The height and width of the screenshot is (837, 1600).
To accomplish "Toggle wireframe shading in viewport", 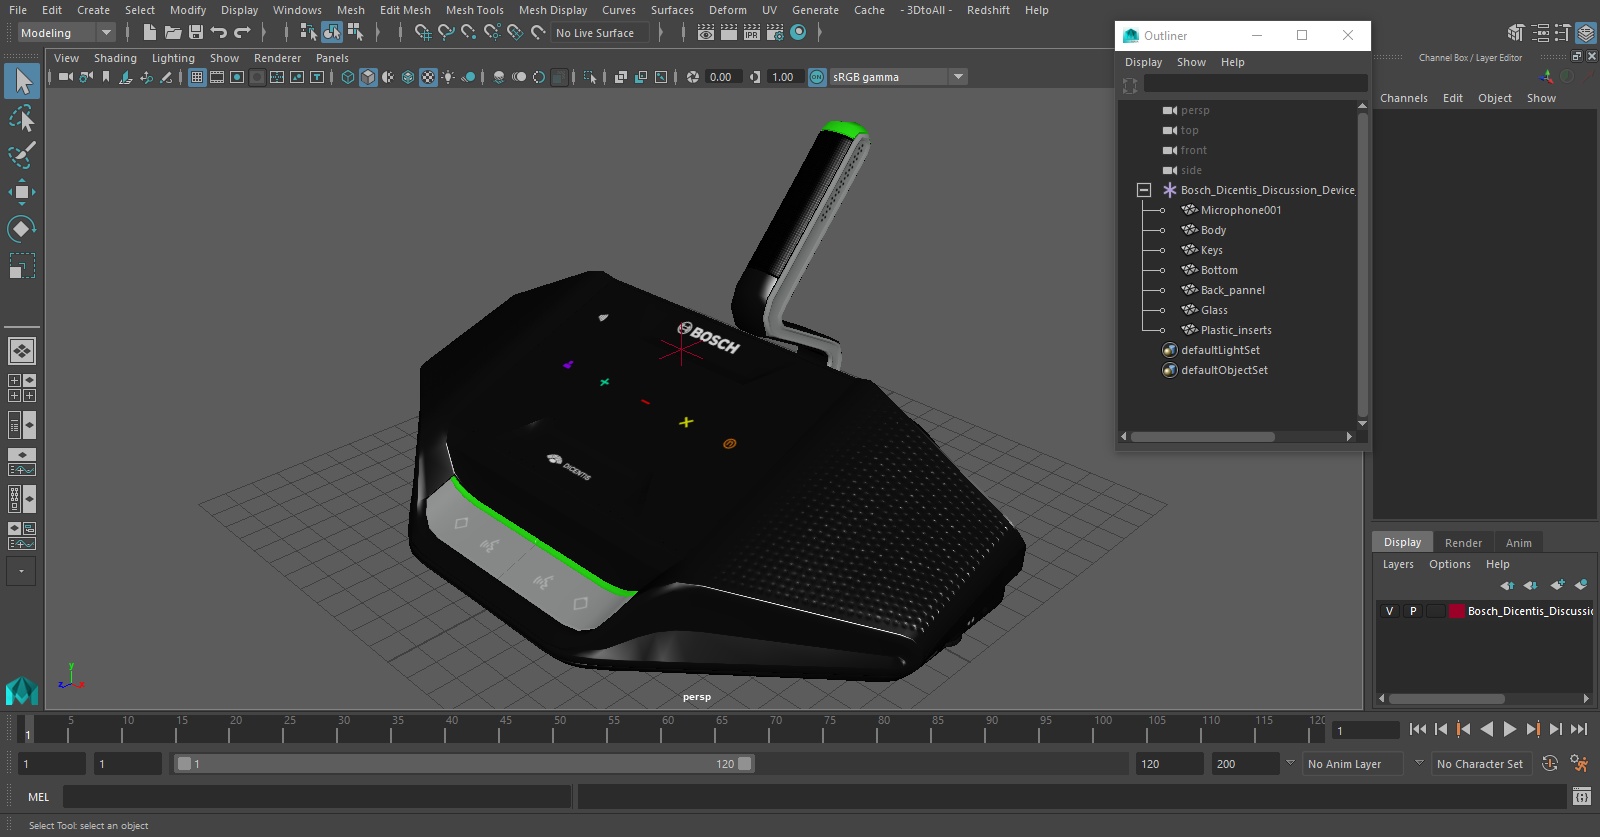I will click(x=348, y=77).
